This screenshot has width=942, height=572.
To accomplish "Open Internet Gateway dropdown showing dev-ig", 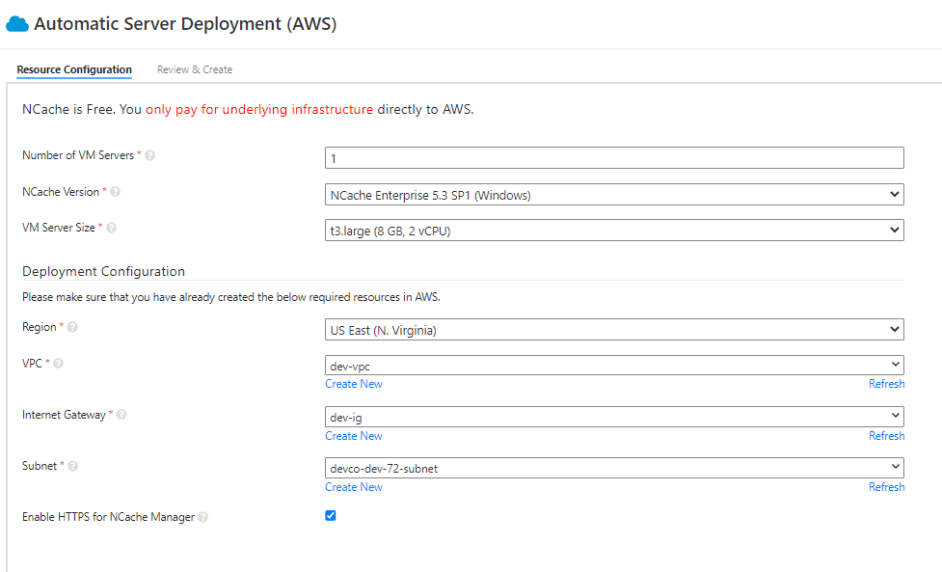I will pyautogui.click(x=614, y=416).
